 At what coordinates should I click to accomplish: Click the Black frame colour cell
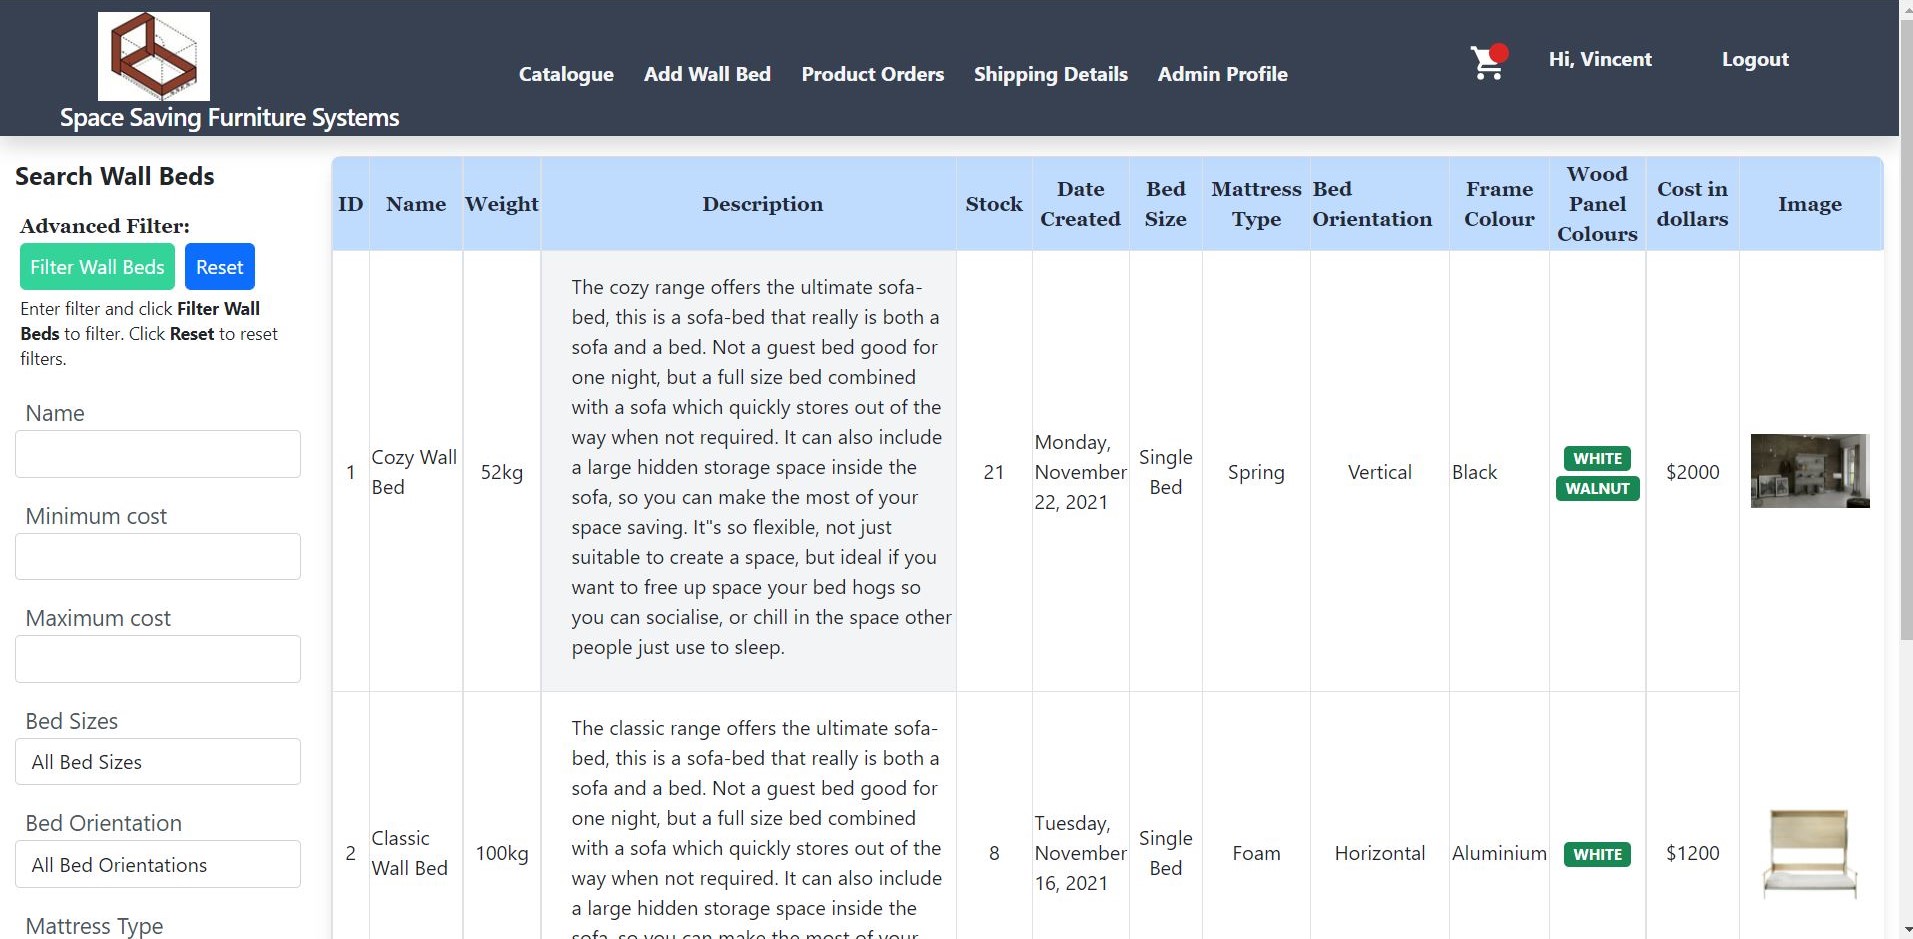(1499, 472)
